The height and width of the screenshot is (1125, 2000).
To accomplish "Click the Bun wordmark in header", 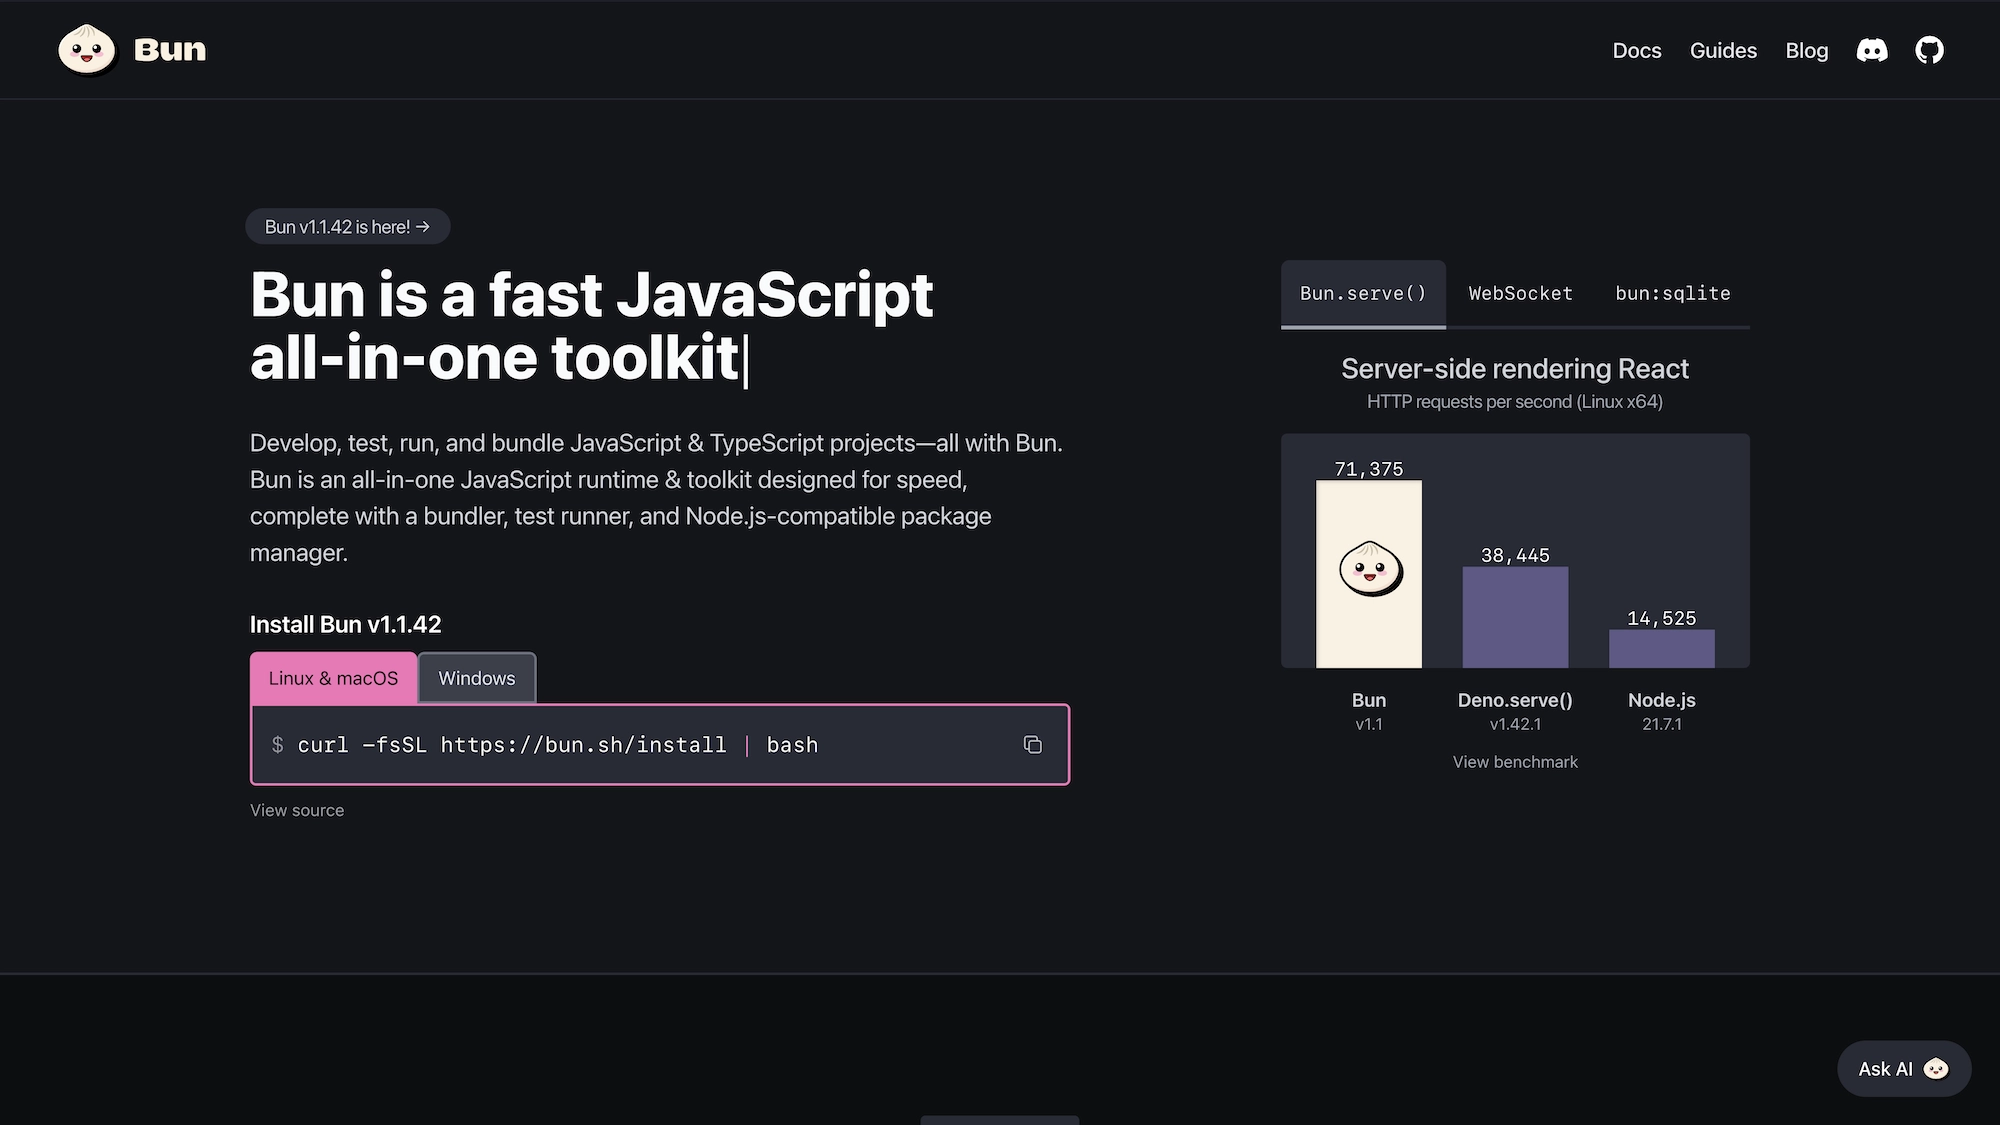I will point(170,50).
